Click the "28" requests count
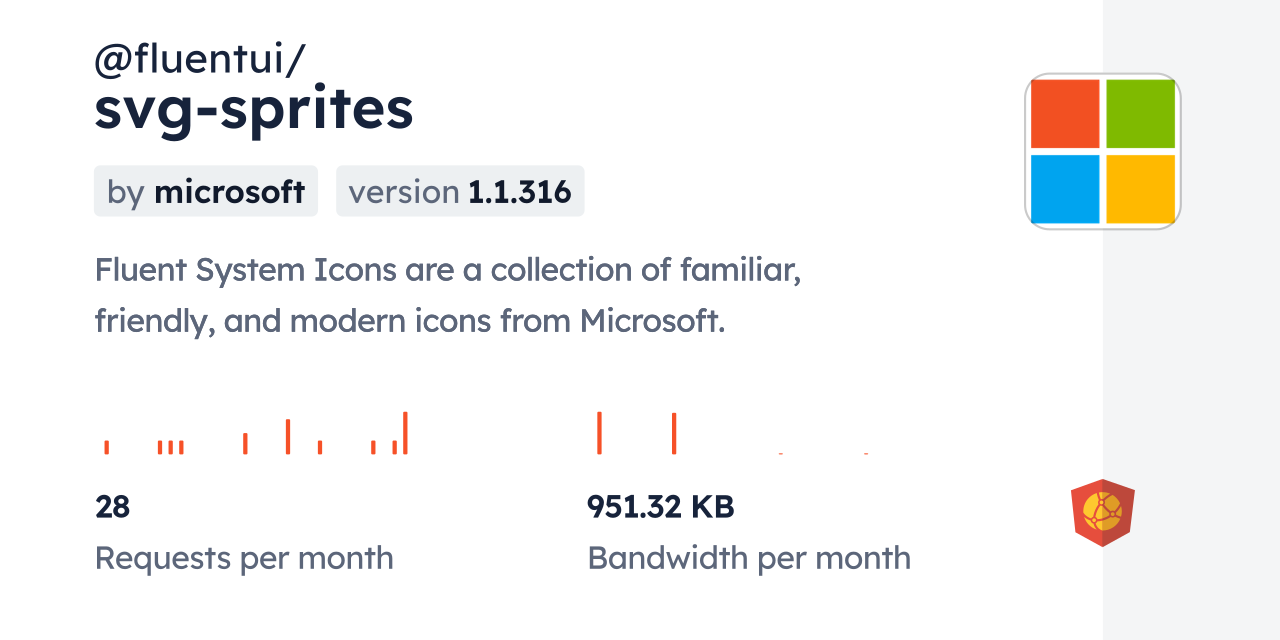This screenshot has height=640, width=1280. (112, 507)
